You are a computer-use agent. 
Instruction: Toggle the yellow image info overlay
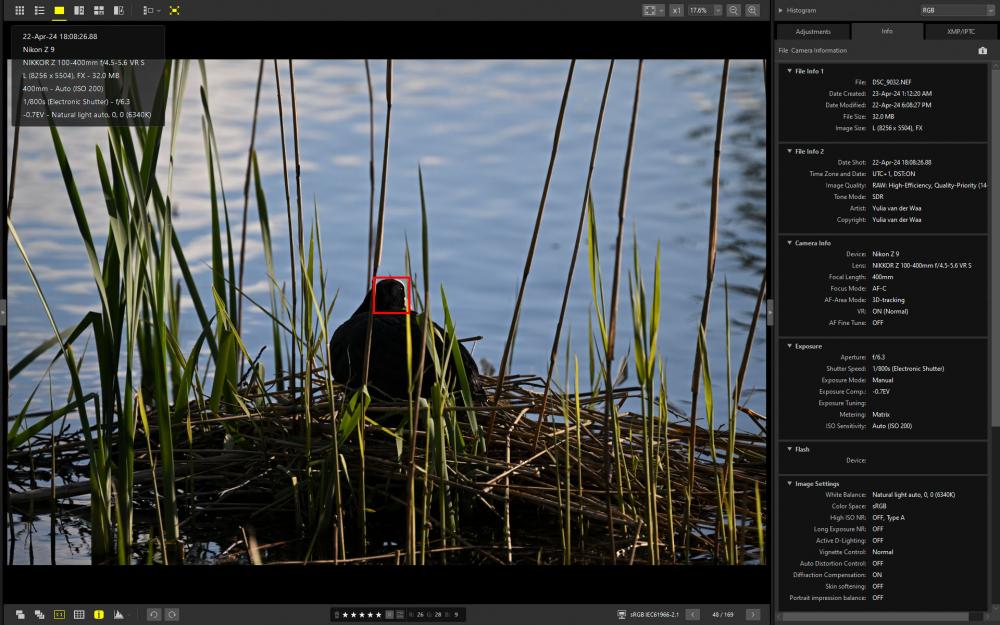pyautogui.click(x=99, y=614)
